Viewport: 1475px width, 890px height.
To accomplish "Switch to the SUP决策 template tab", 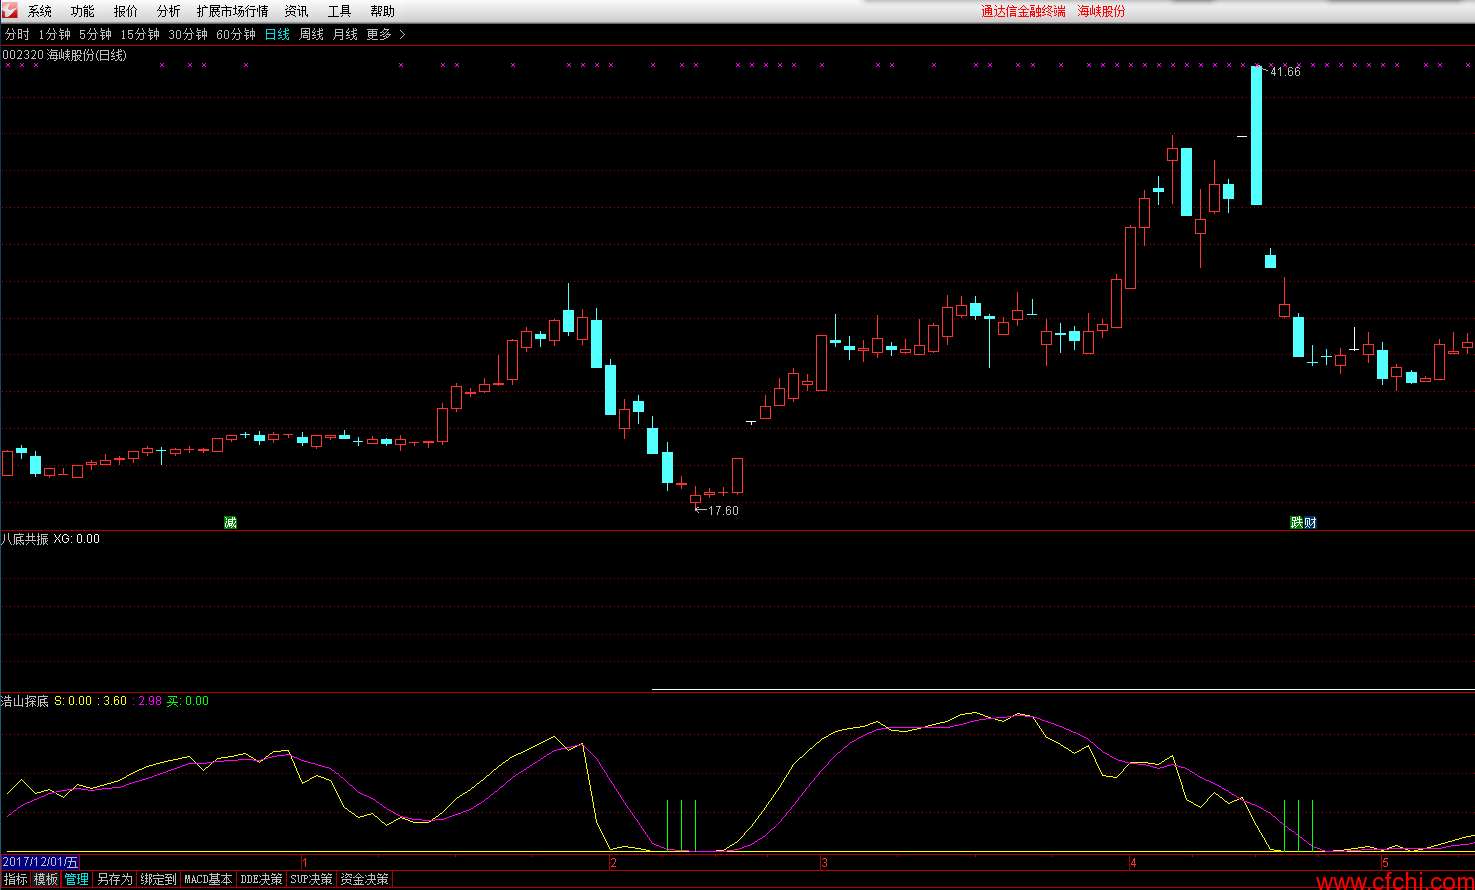I will [311, 879].
